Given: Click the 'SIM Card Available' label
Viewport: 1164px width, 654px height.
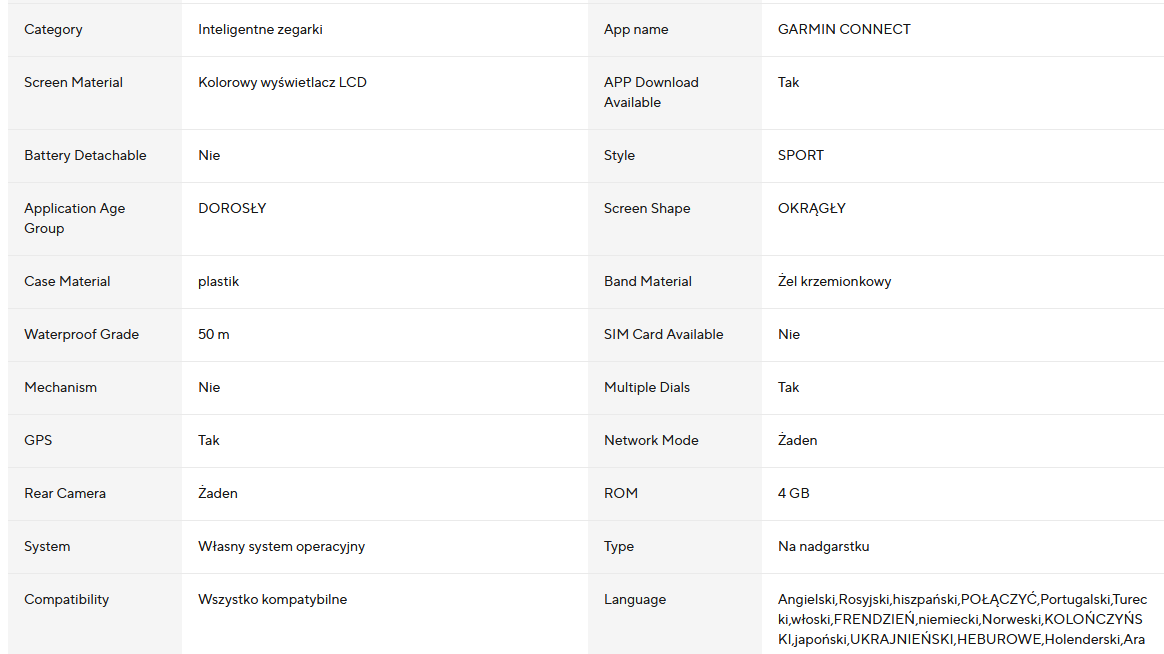Looking at the screenshot, I should 663,335.
